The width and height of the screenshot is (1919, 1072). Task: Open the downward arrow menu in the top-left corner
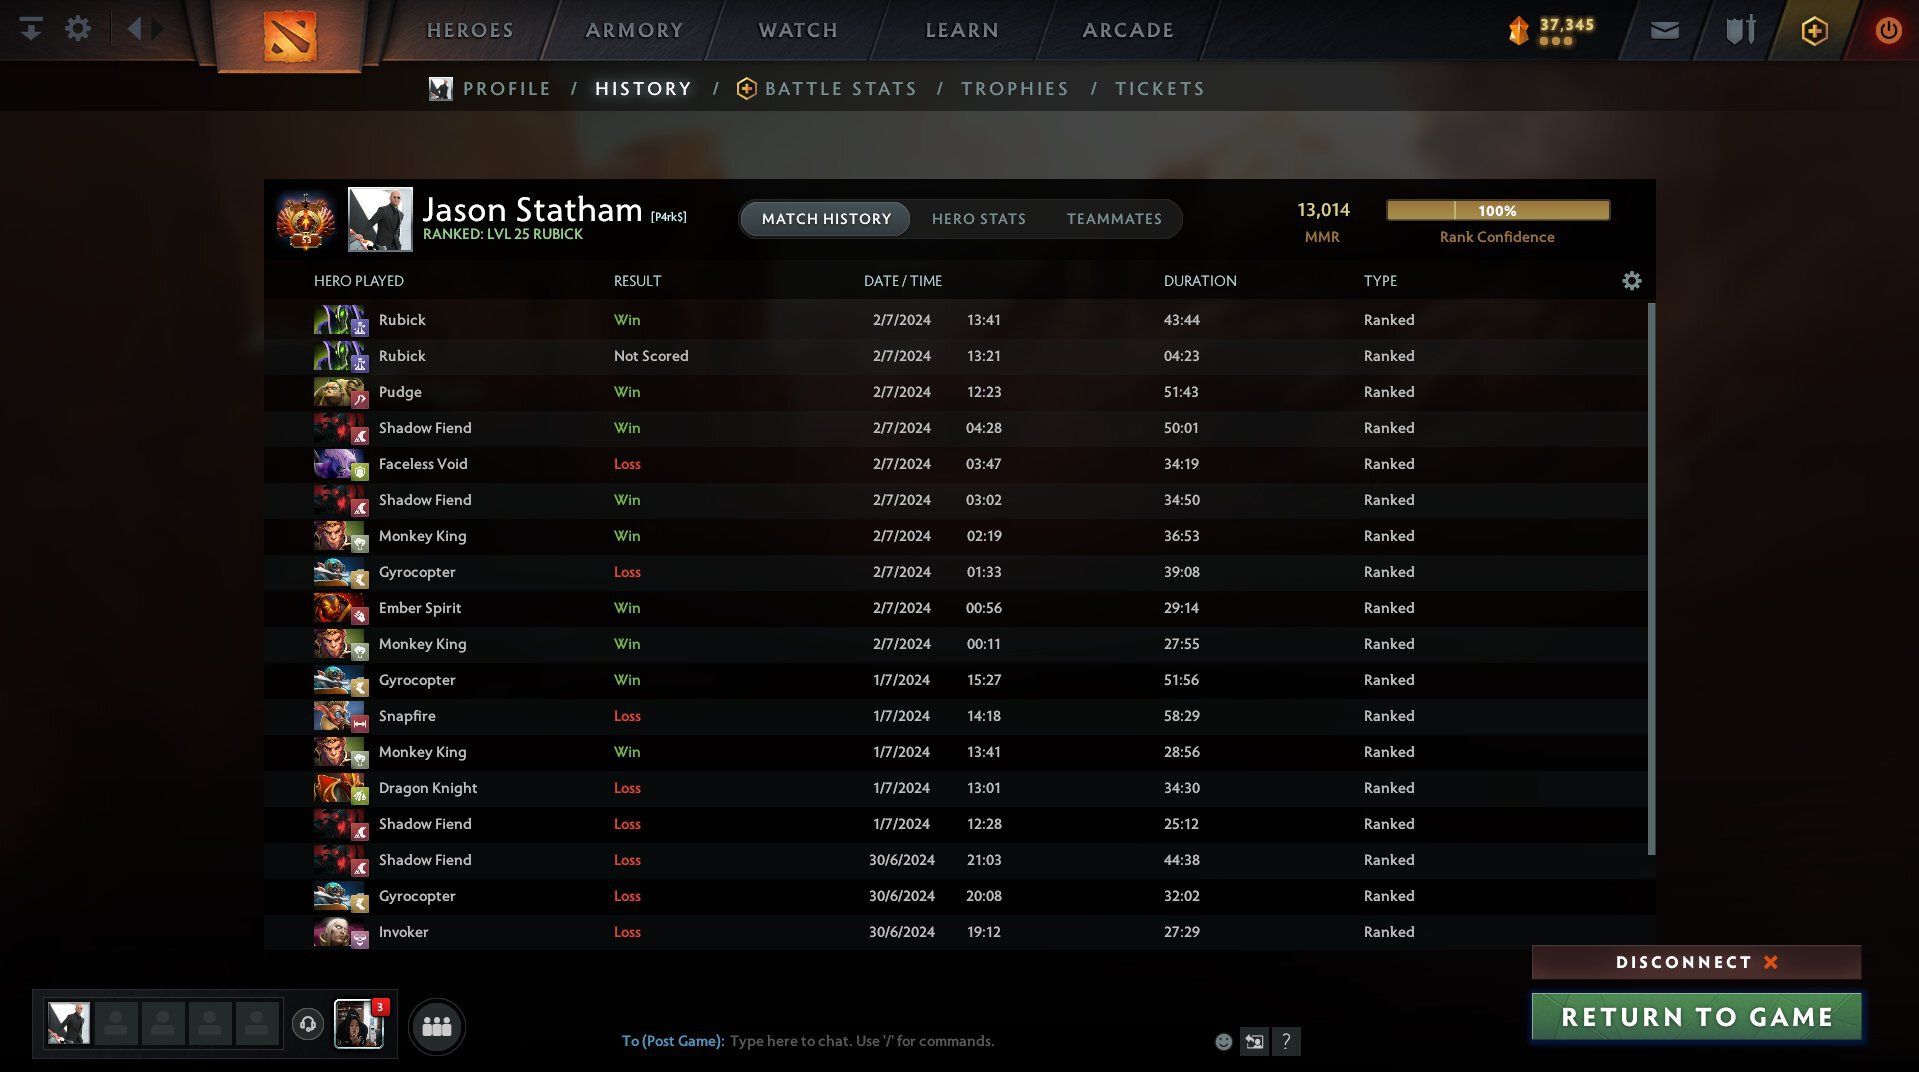click(x=31, y=28)
